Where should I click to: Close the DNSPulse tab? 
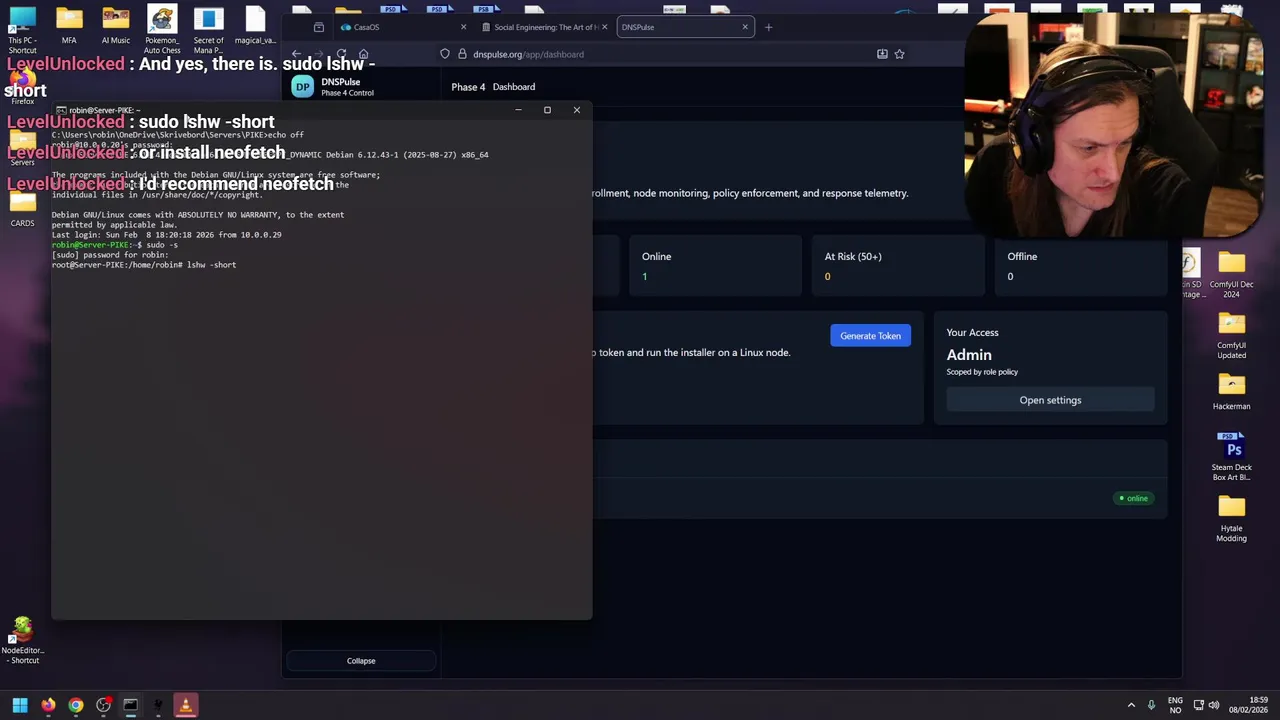tap(745, 27)
